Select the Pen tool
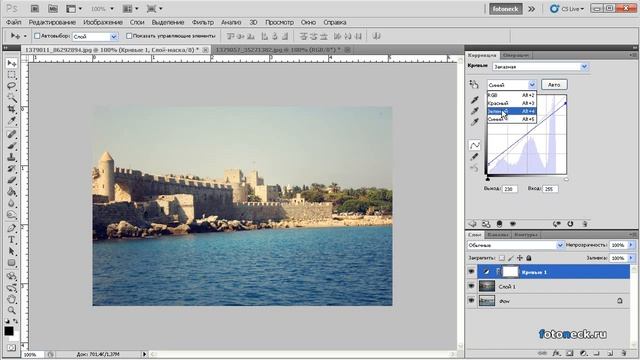 point(11,228)
